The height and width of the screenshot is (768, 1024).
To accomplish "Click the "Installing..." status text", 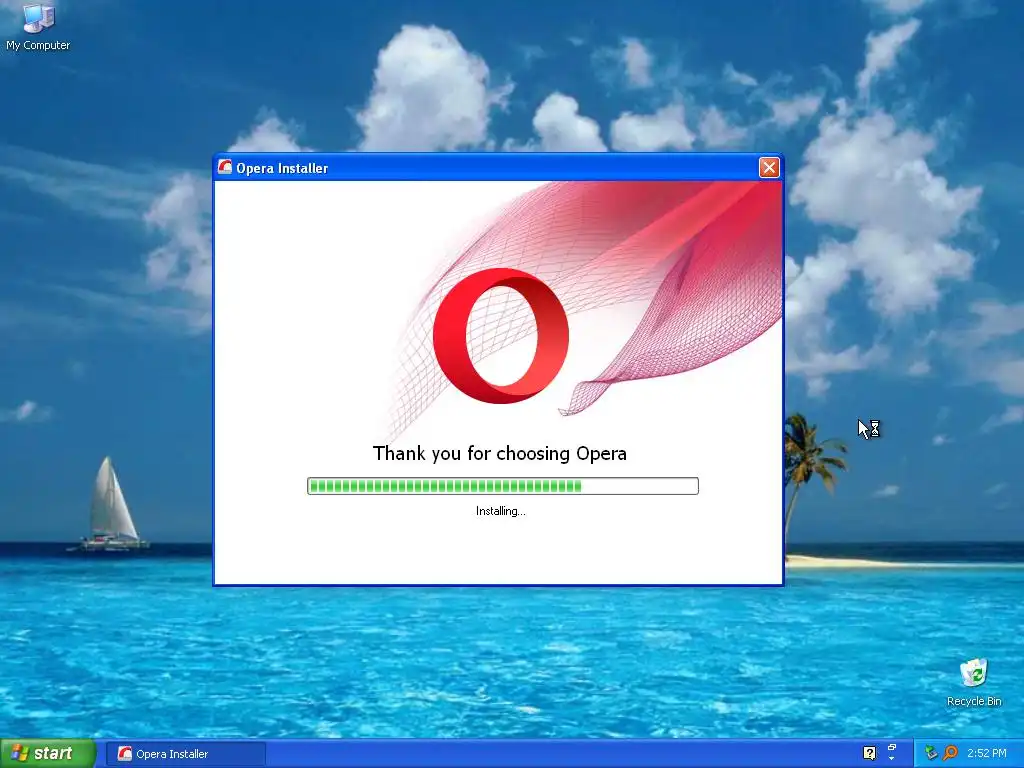I will pos(500,511).
